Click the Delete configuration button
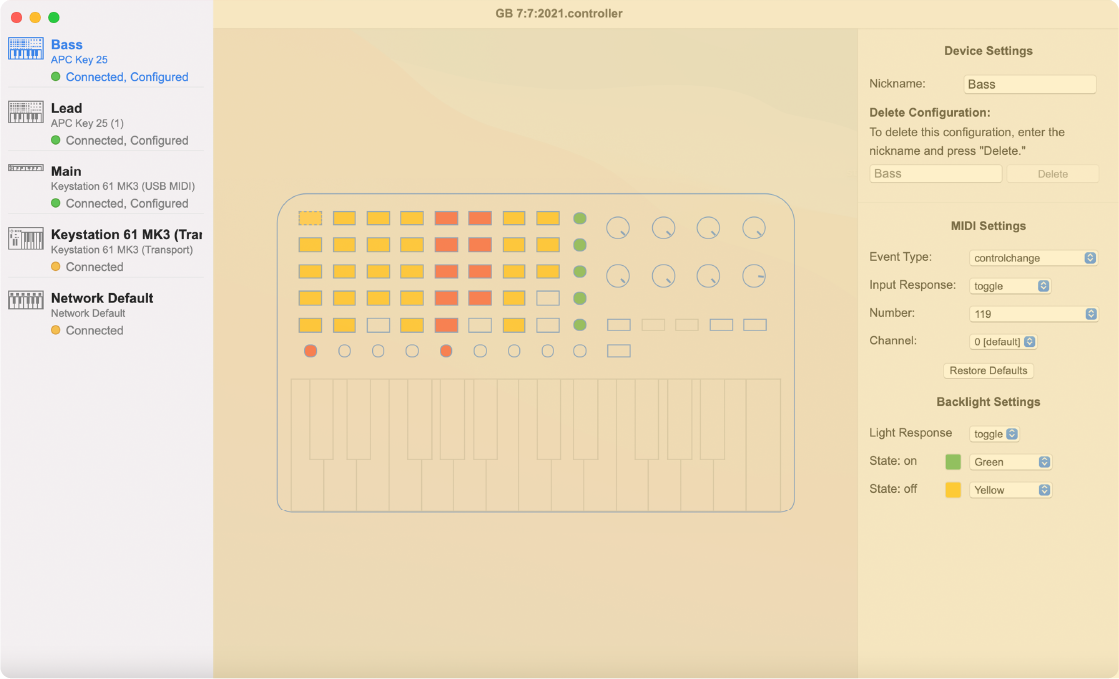The image size is (1119, 679). [1052, 174]
